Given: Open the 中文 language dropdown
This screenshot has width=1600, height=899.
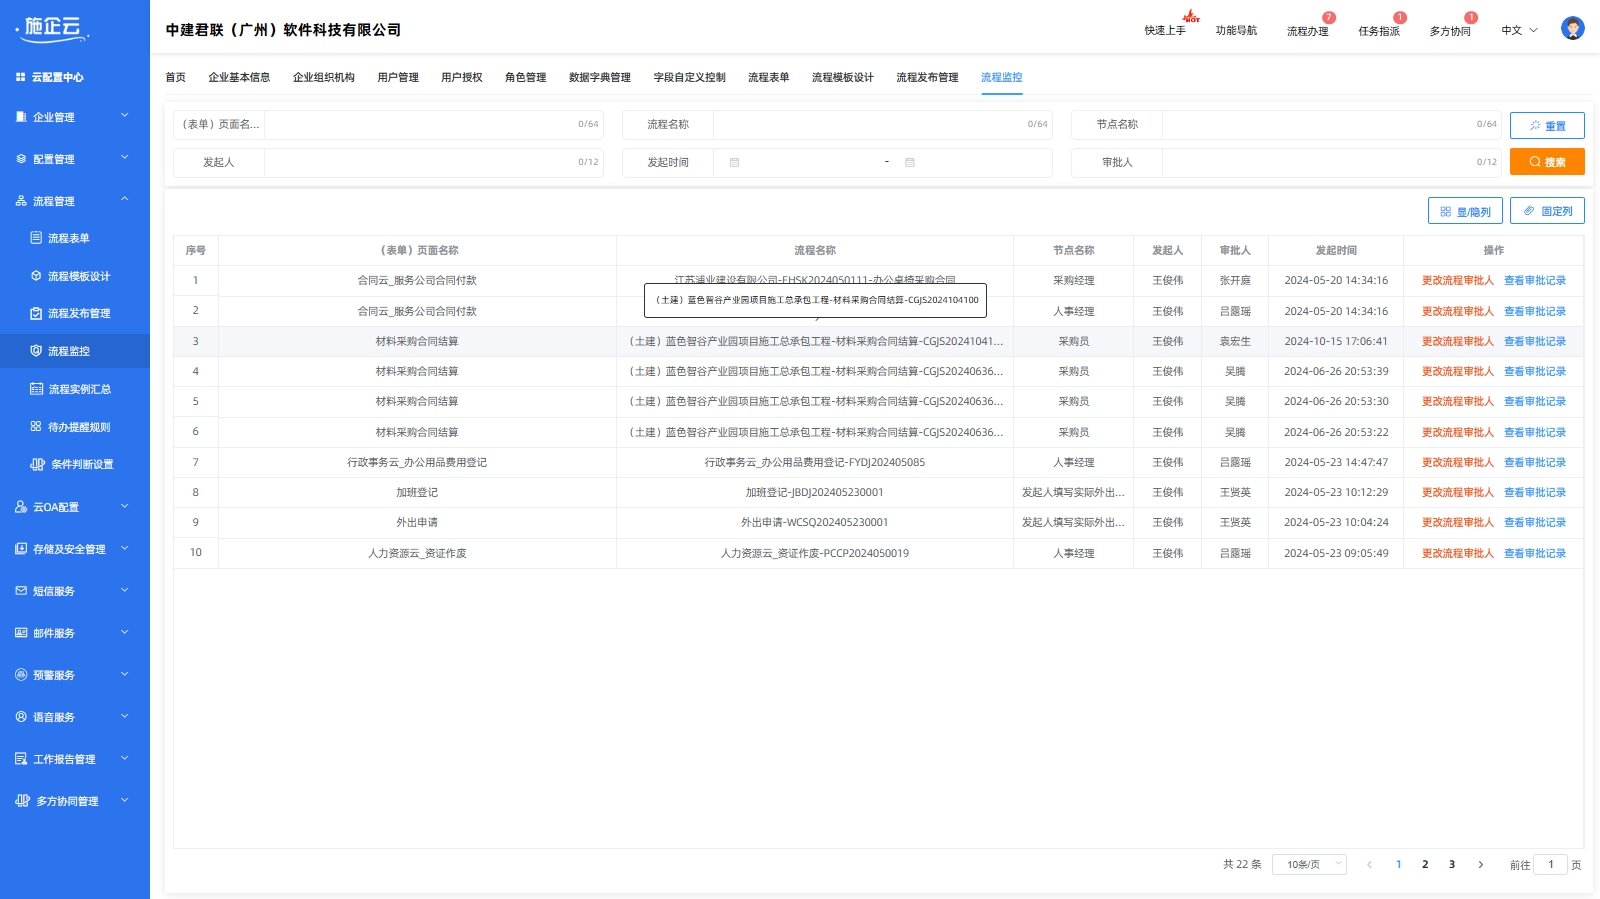Looking at the screenshot, I should pyautogui.click(x=1519, y=31).
